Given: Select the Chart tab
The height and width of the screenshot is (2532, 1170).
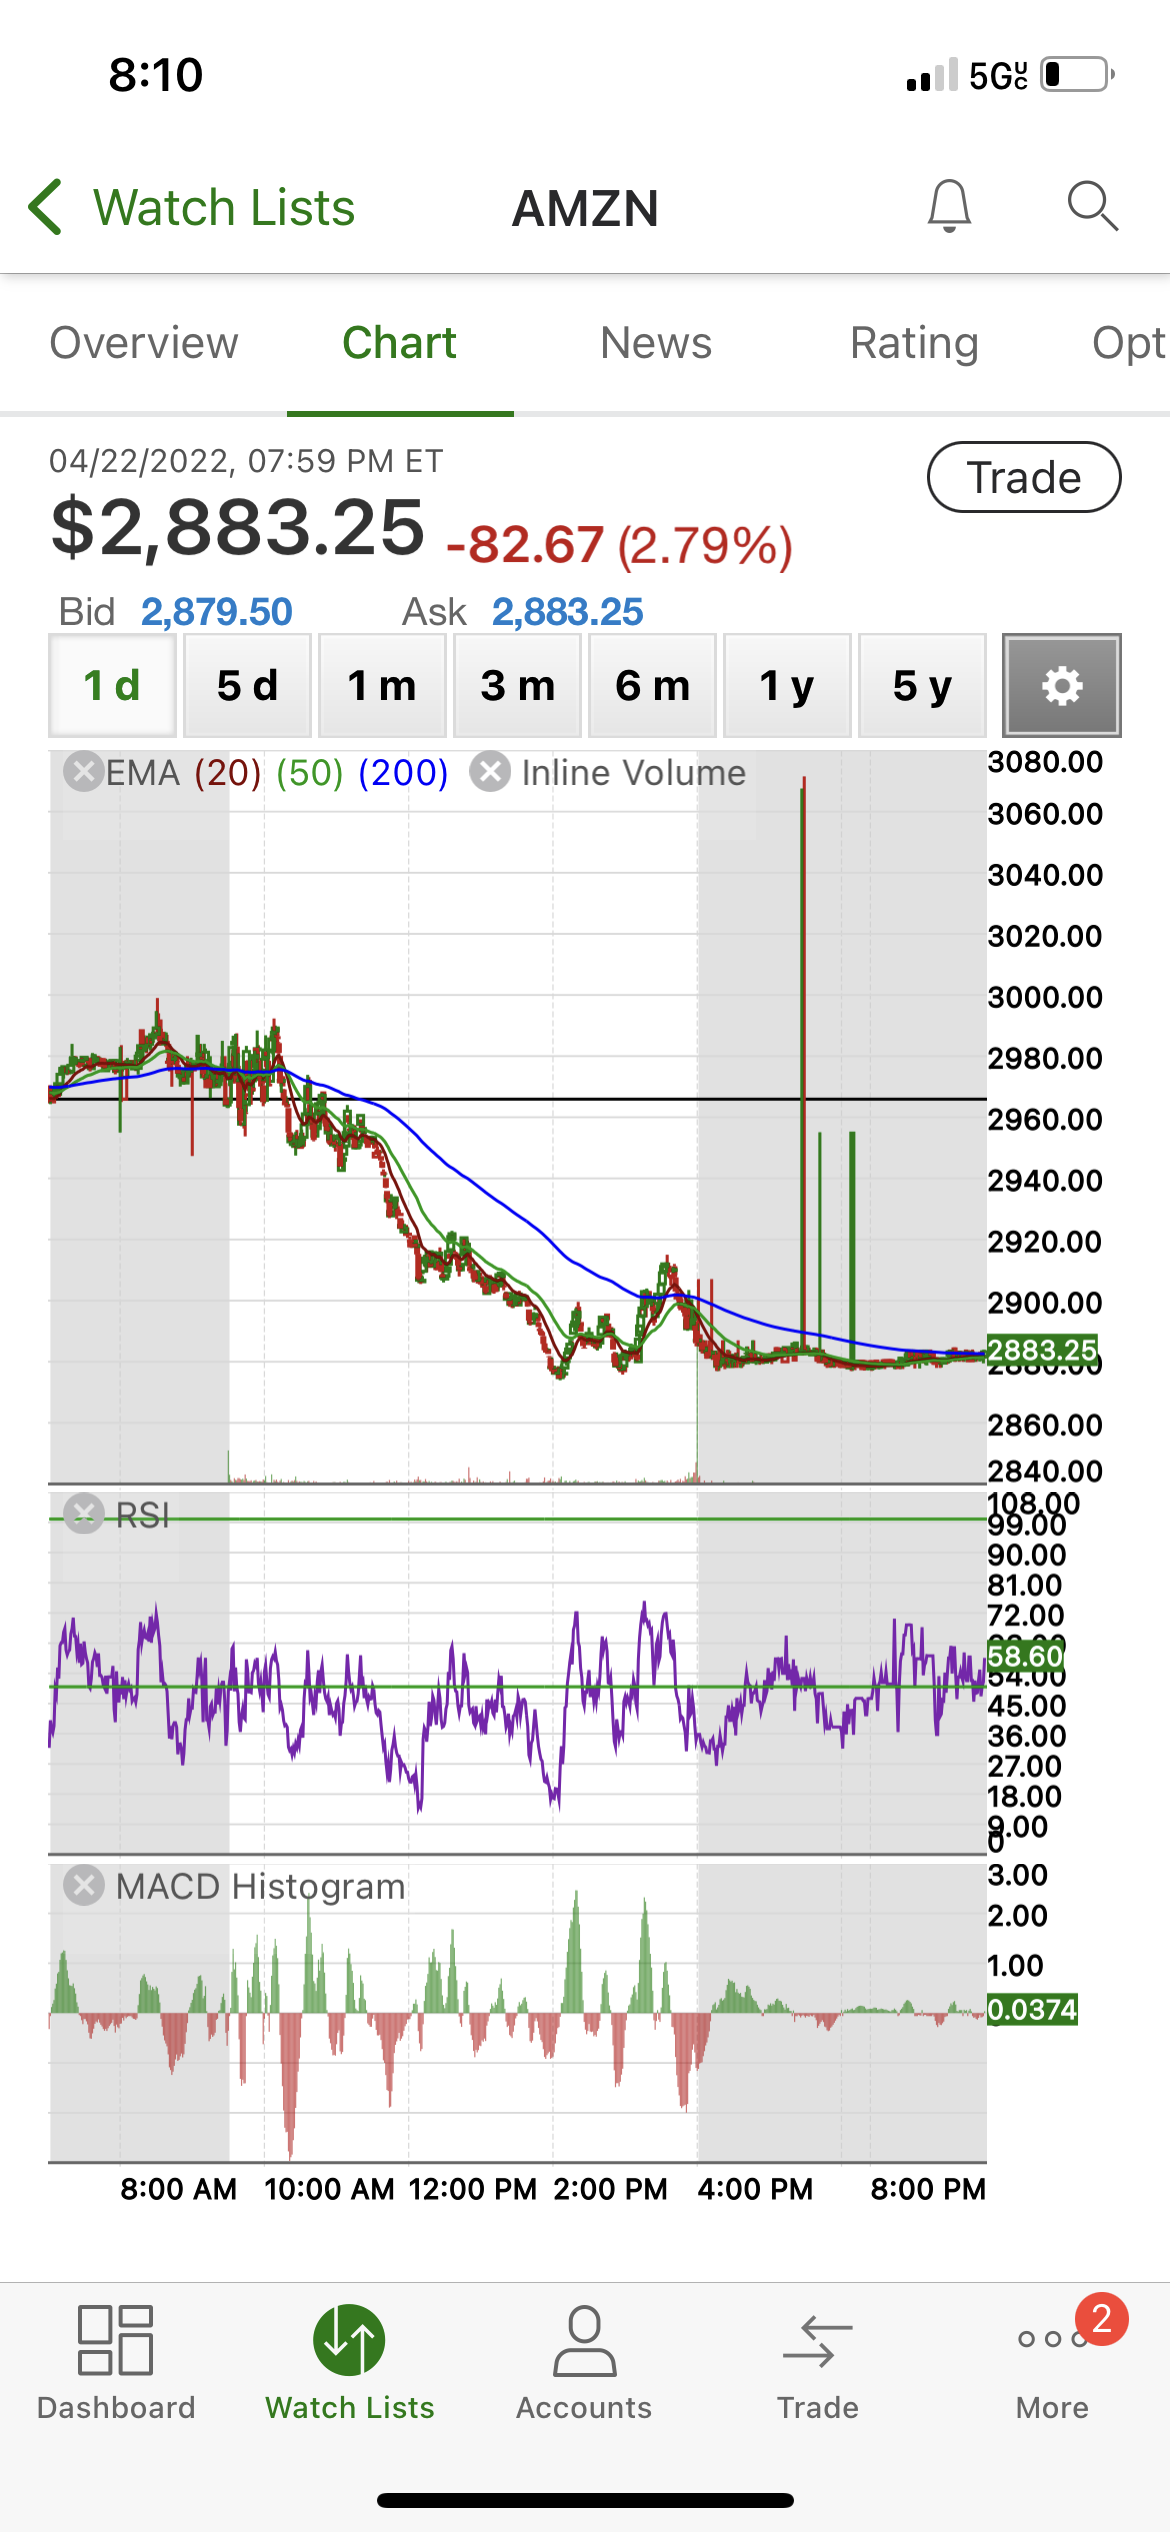Looking at the screenshot, I should click(x=400, y=343).
